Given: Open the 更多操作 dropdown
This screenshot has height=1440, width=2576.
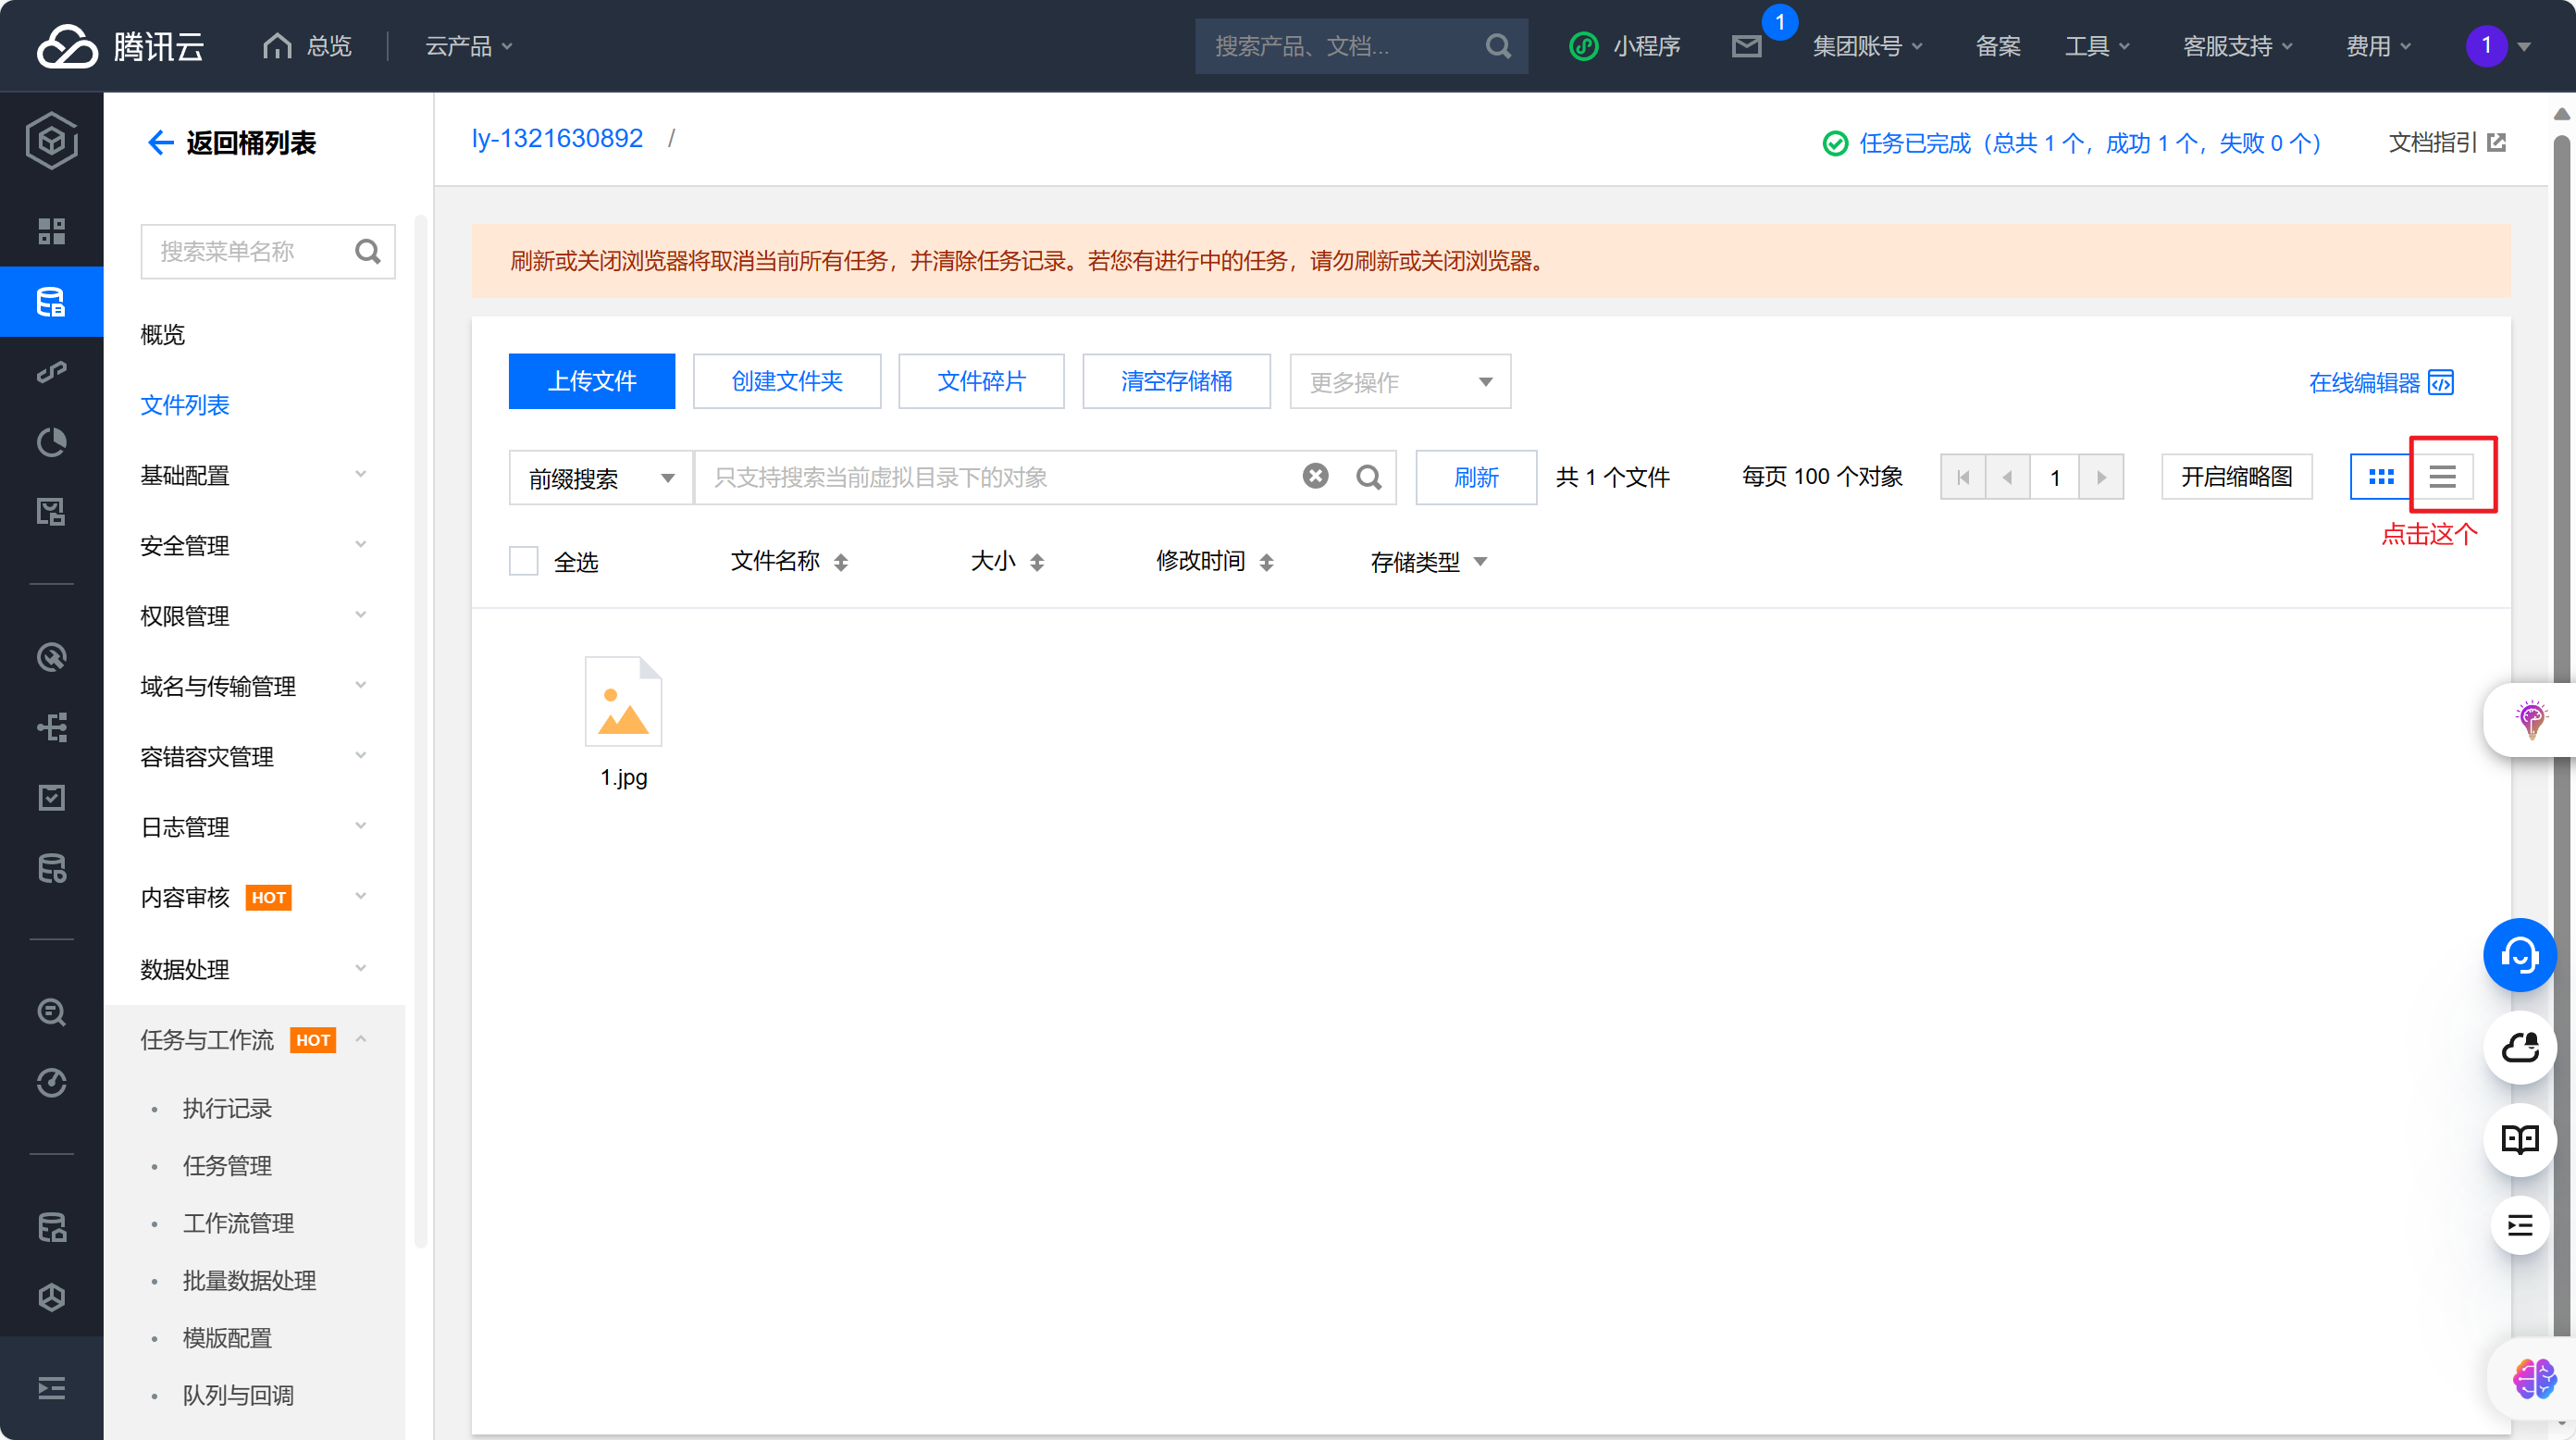Looking at the screenshot, I should point(1399,382).
